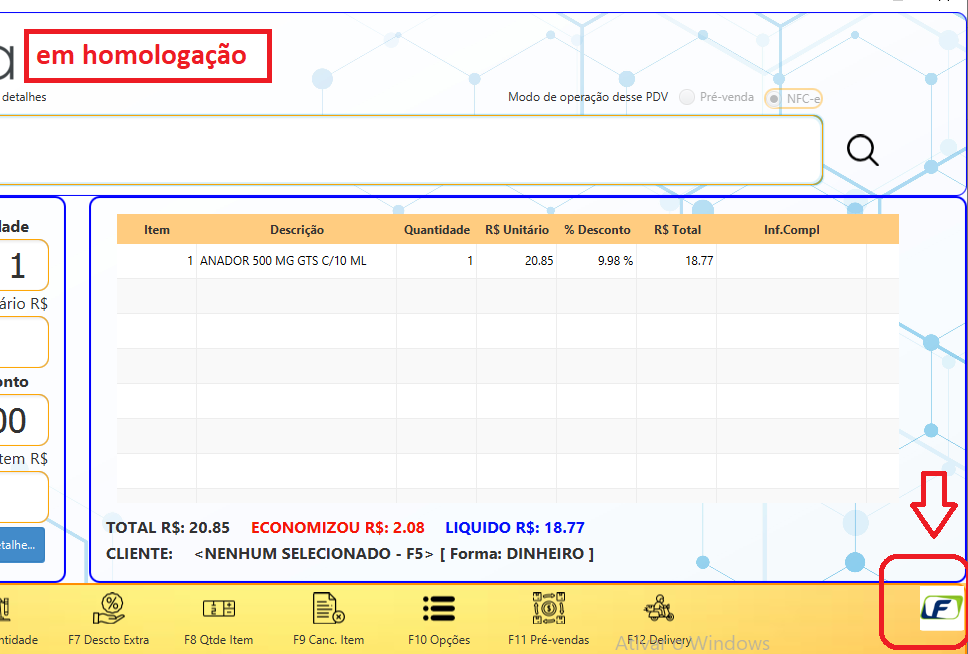Click the NENHUM SELECIONADO - F5 client text
Viewport: 968px width, 654px height.
[314, 554]
